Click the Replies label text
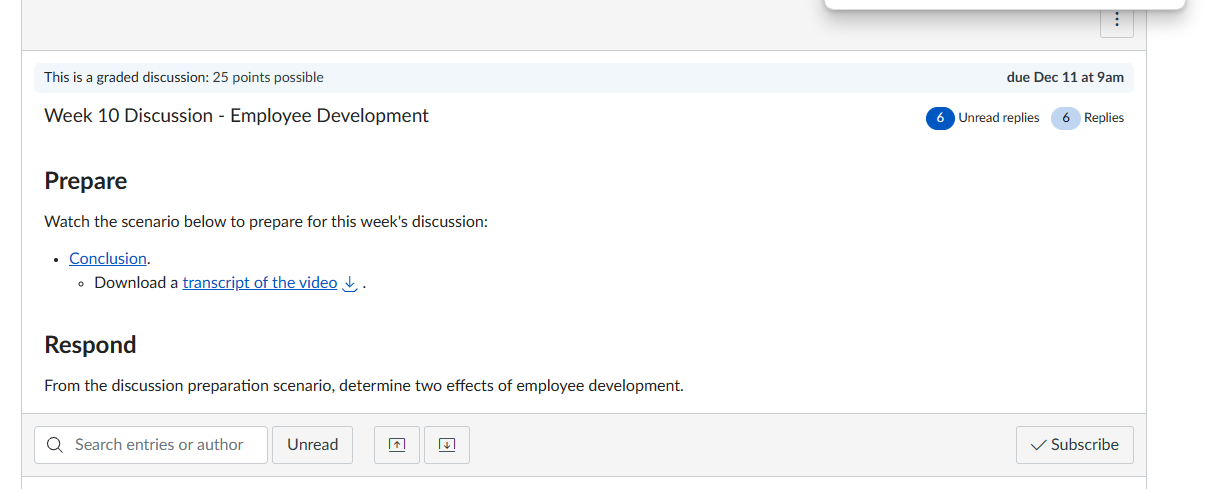This screenshot has width=1212, height=489. [1104, 118]
